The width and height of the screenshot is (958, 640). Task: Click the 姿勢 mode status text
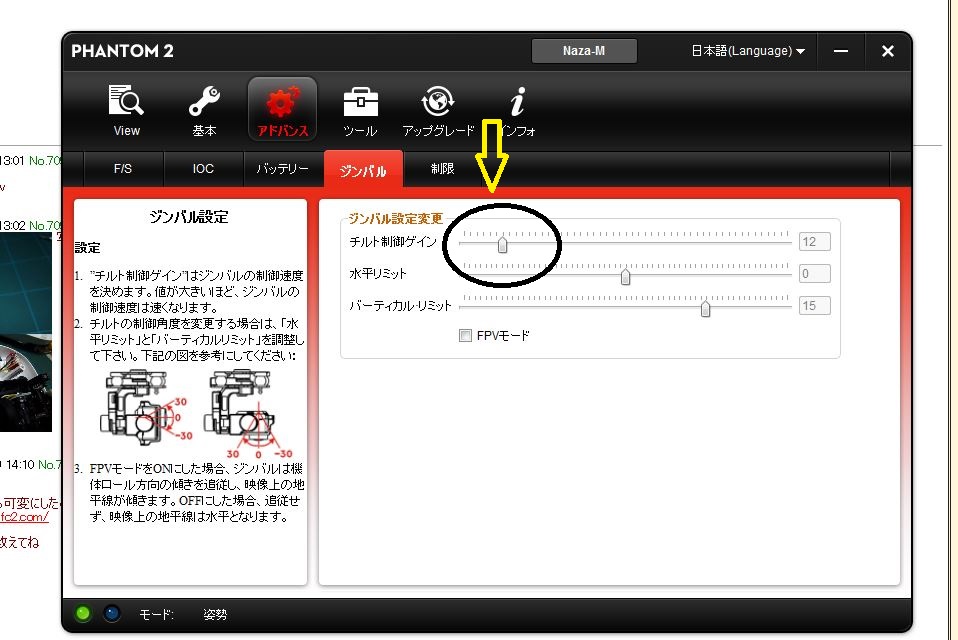click(x=215, y=614)
